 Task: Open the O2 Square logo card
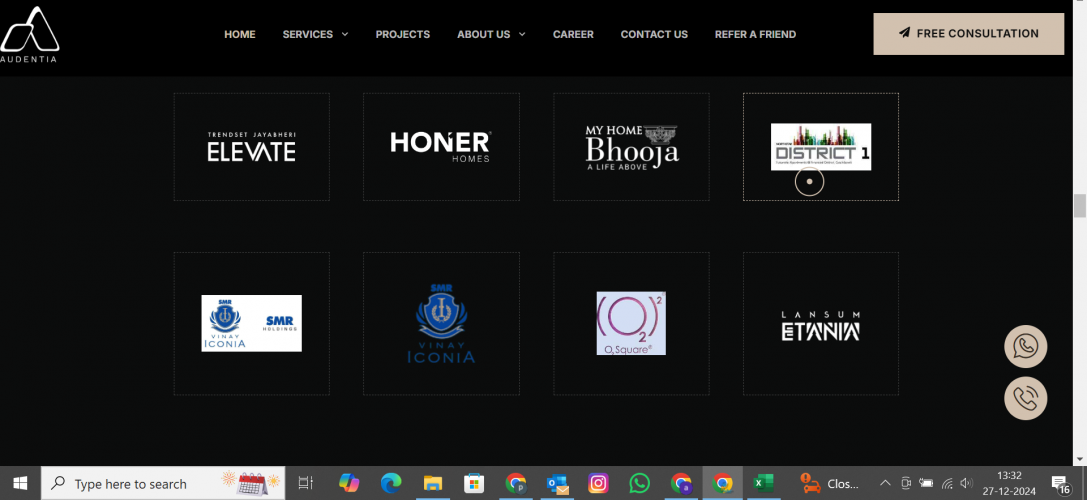[632, 324]
